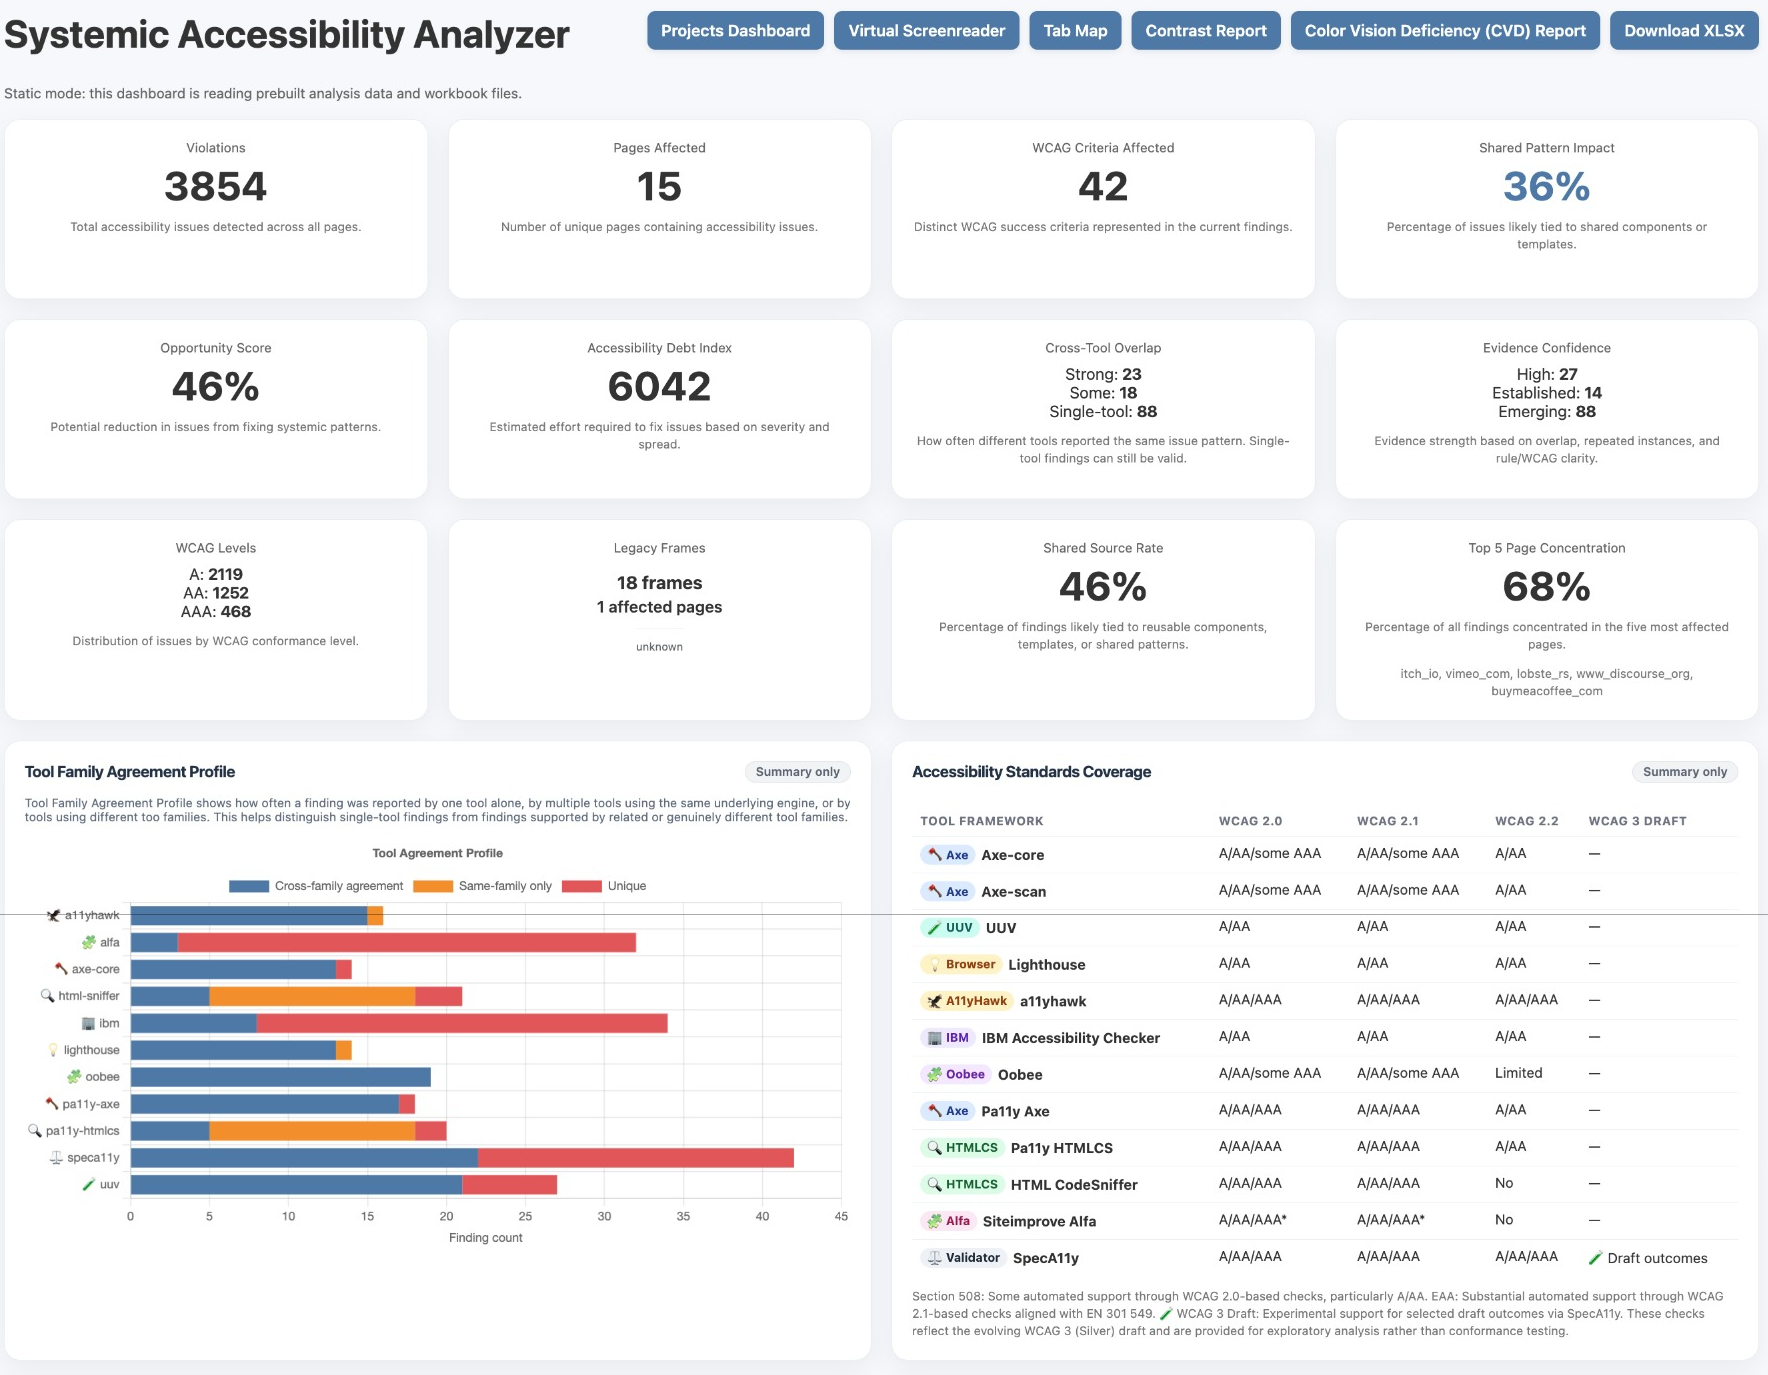The image size is (1768, 1375).
Task: Click the orange segment of the html-sniffer bar
Action: coord(312,996)
